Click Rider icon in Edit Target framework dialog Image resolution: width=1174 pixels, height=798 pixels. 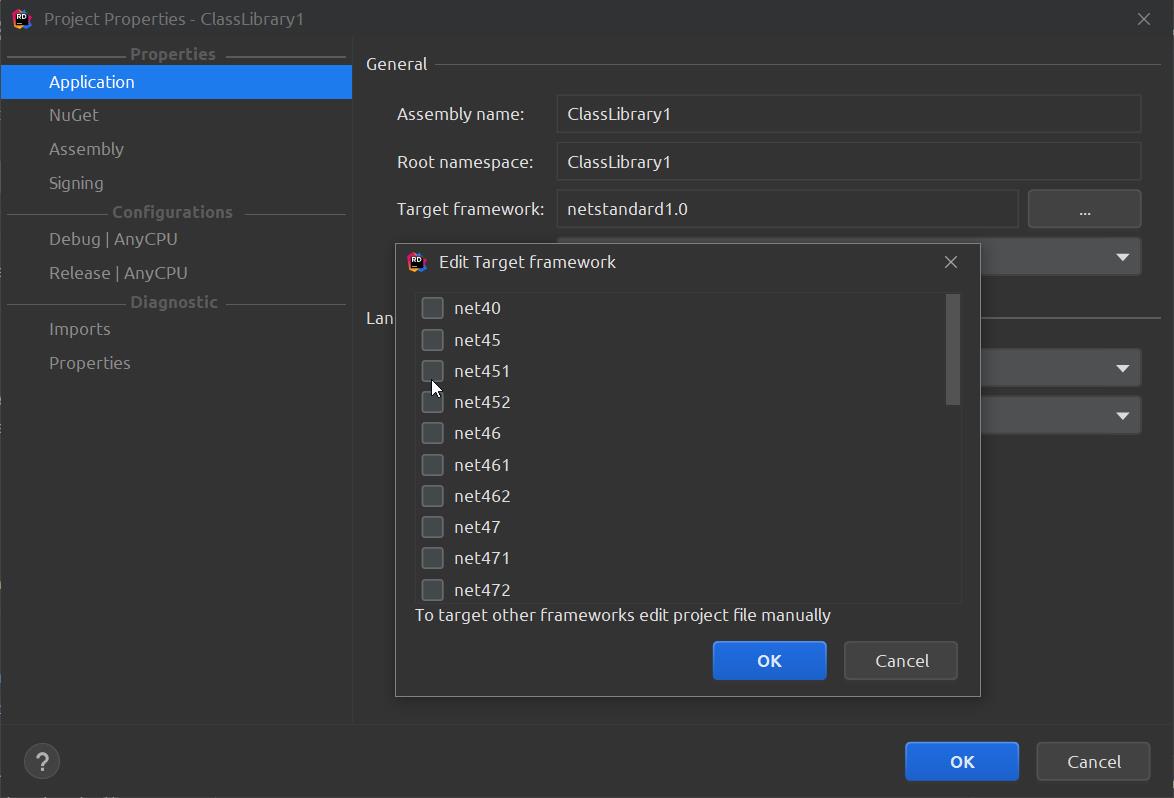(417, 262)
